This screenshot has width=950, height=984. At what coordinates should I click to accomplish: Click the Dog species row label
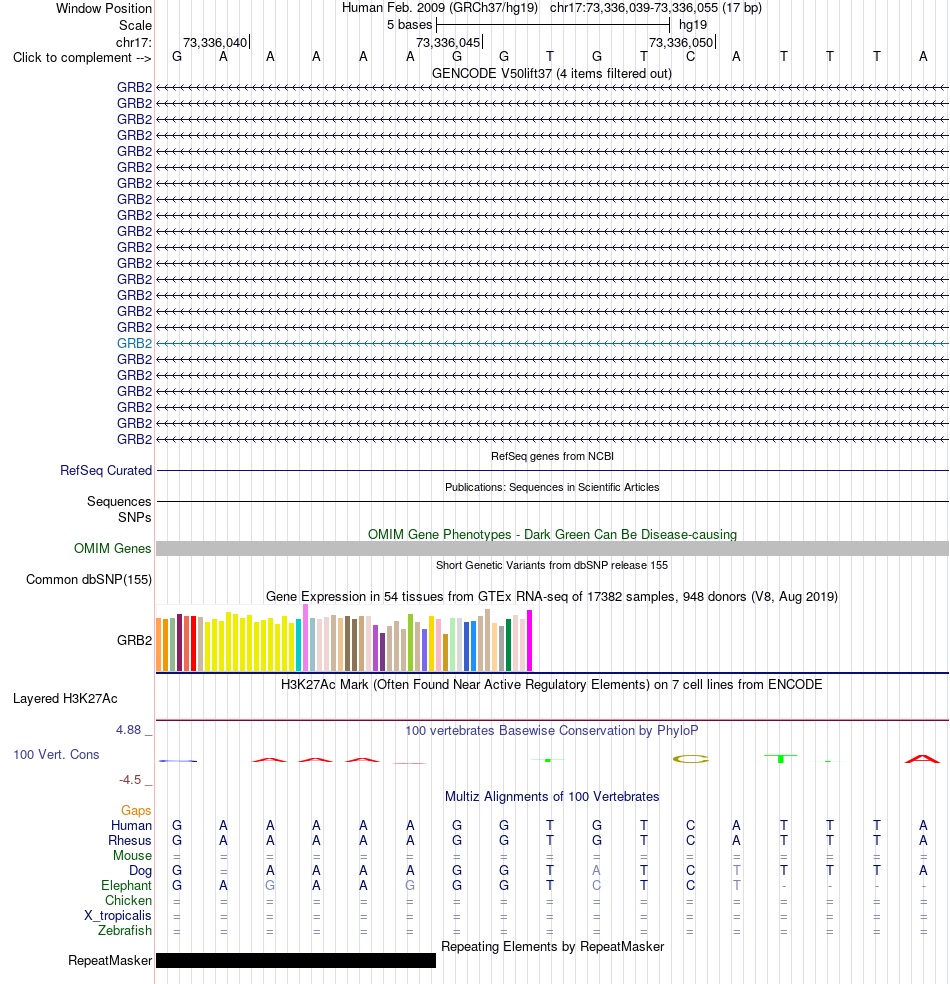click(141, 870)
